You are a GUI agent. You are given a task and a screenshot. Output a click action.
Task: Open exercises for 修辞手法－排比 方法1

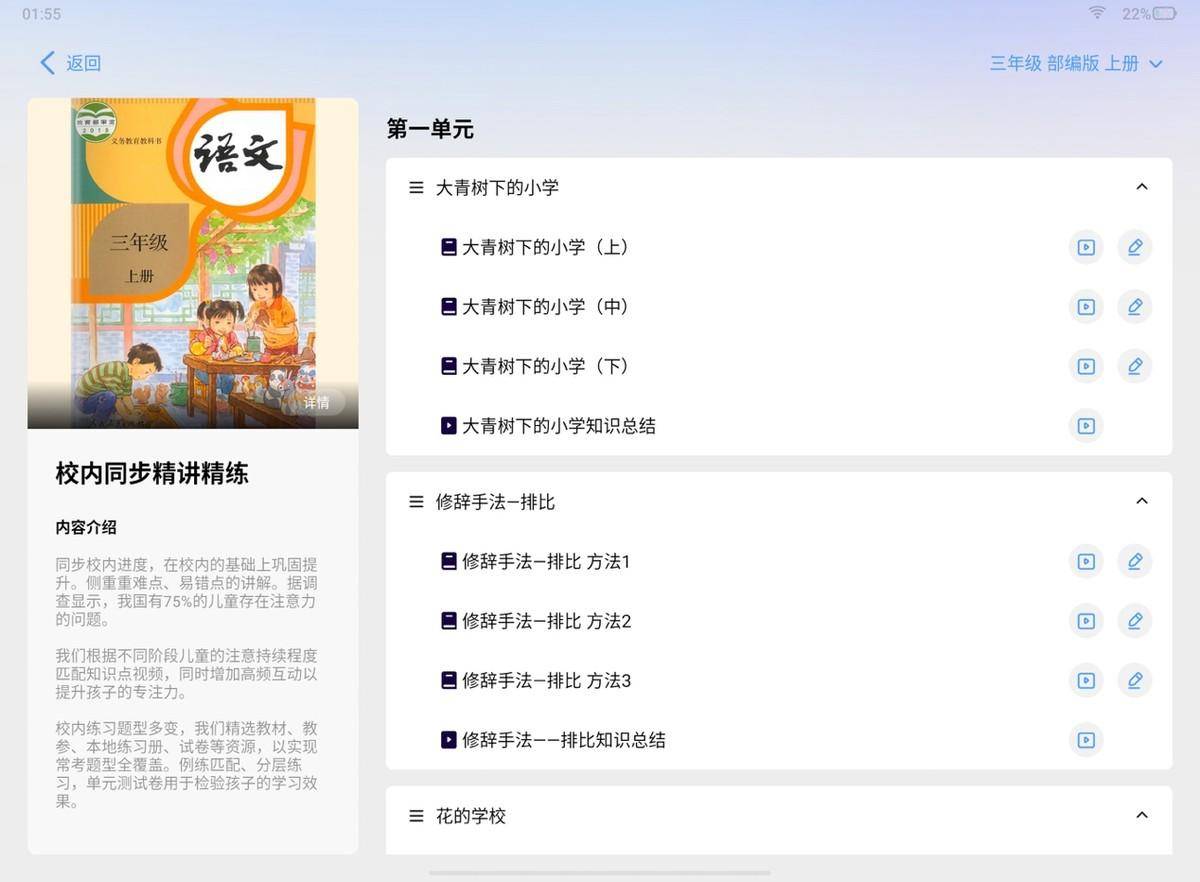(x=1135, y=562)
